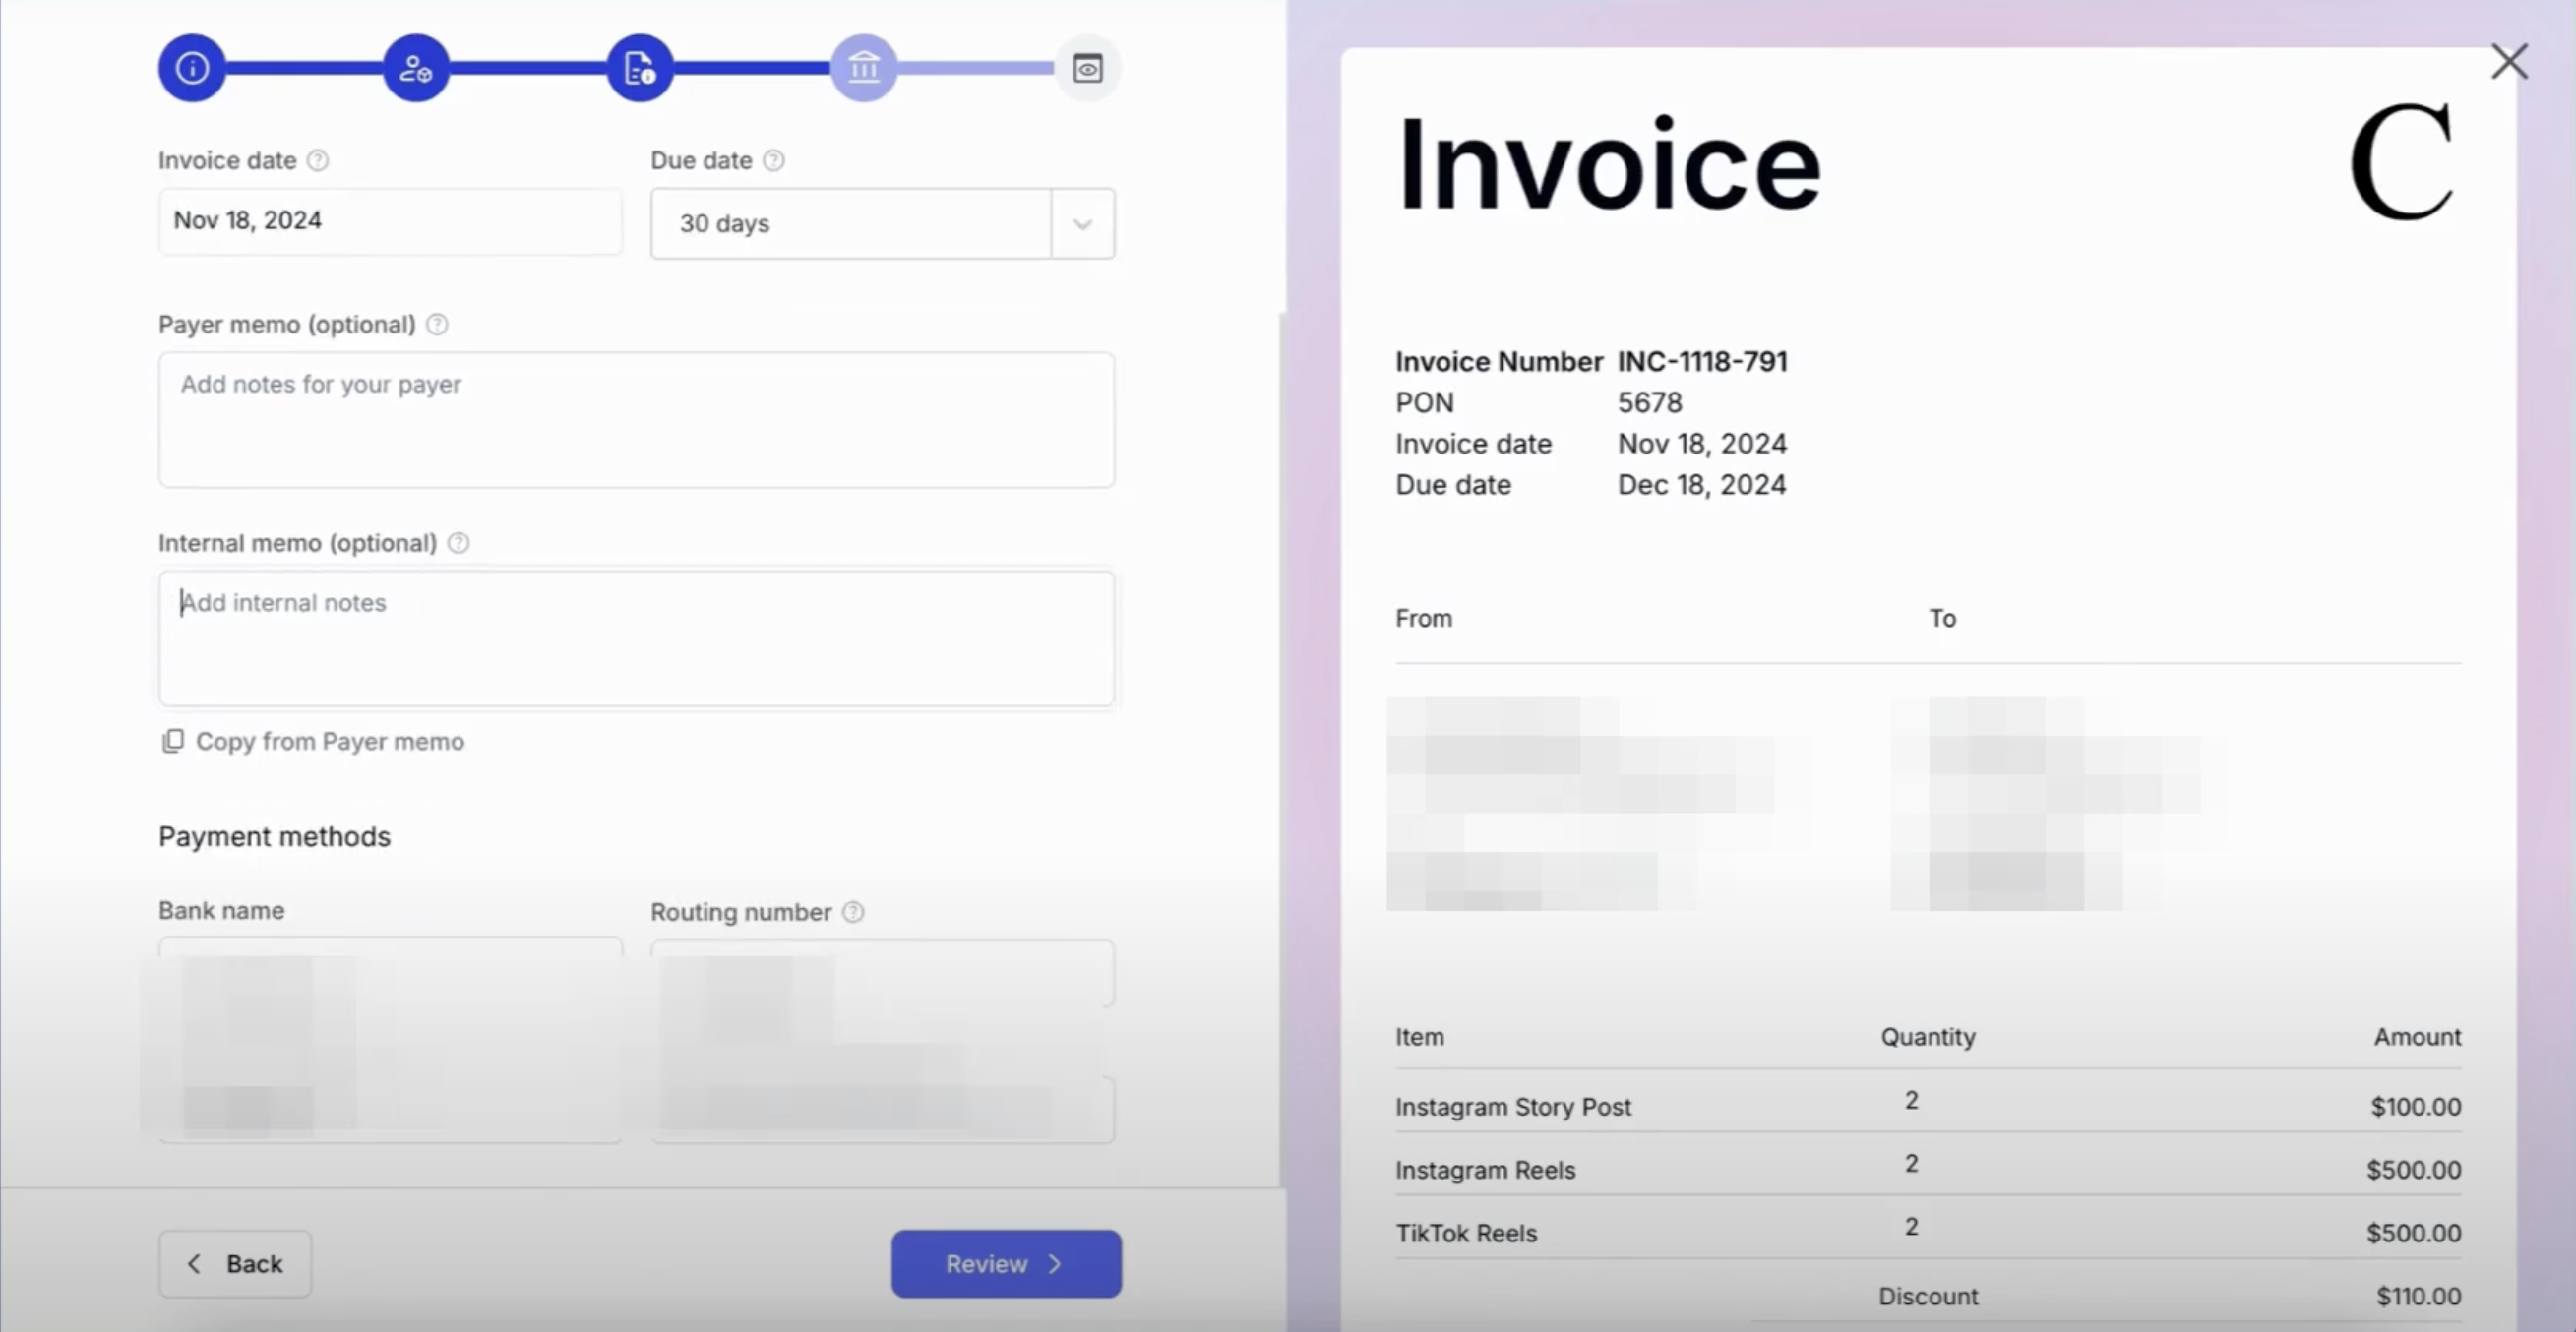Screen dimensions: 2576x1332
Task: Click the review/preview step icon
Action: [x=1087, y=68]
